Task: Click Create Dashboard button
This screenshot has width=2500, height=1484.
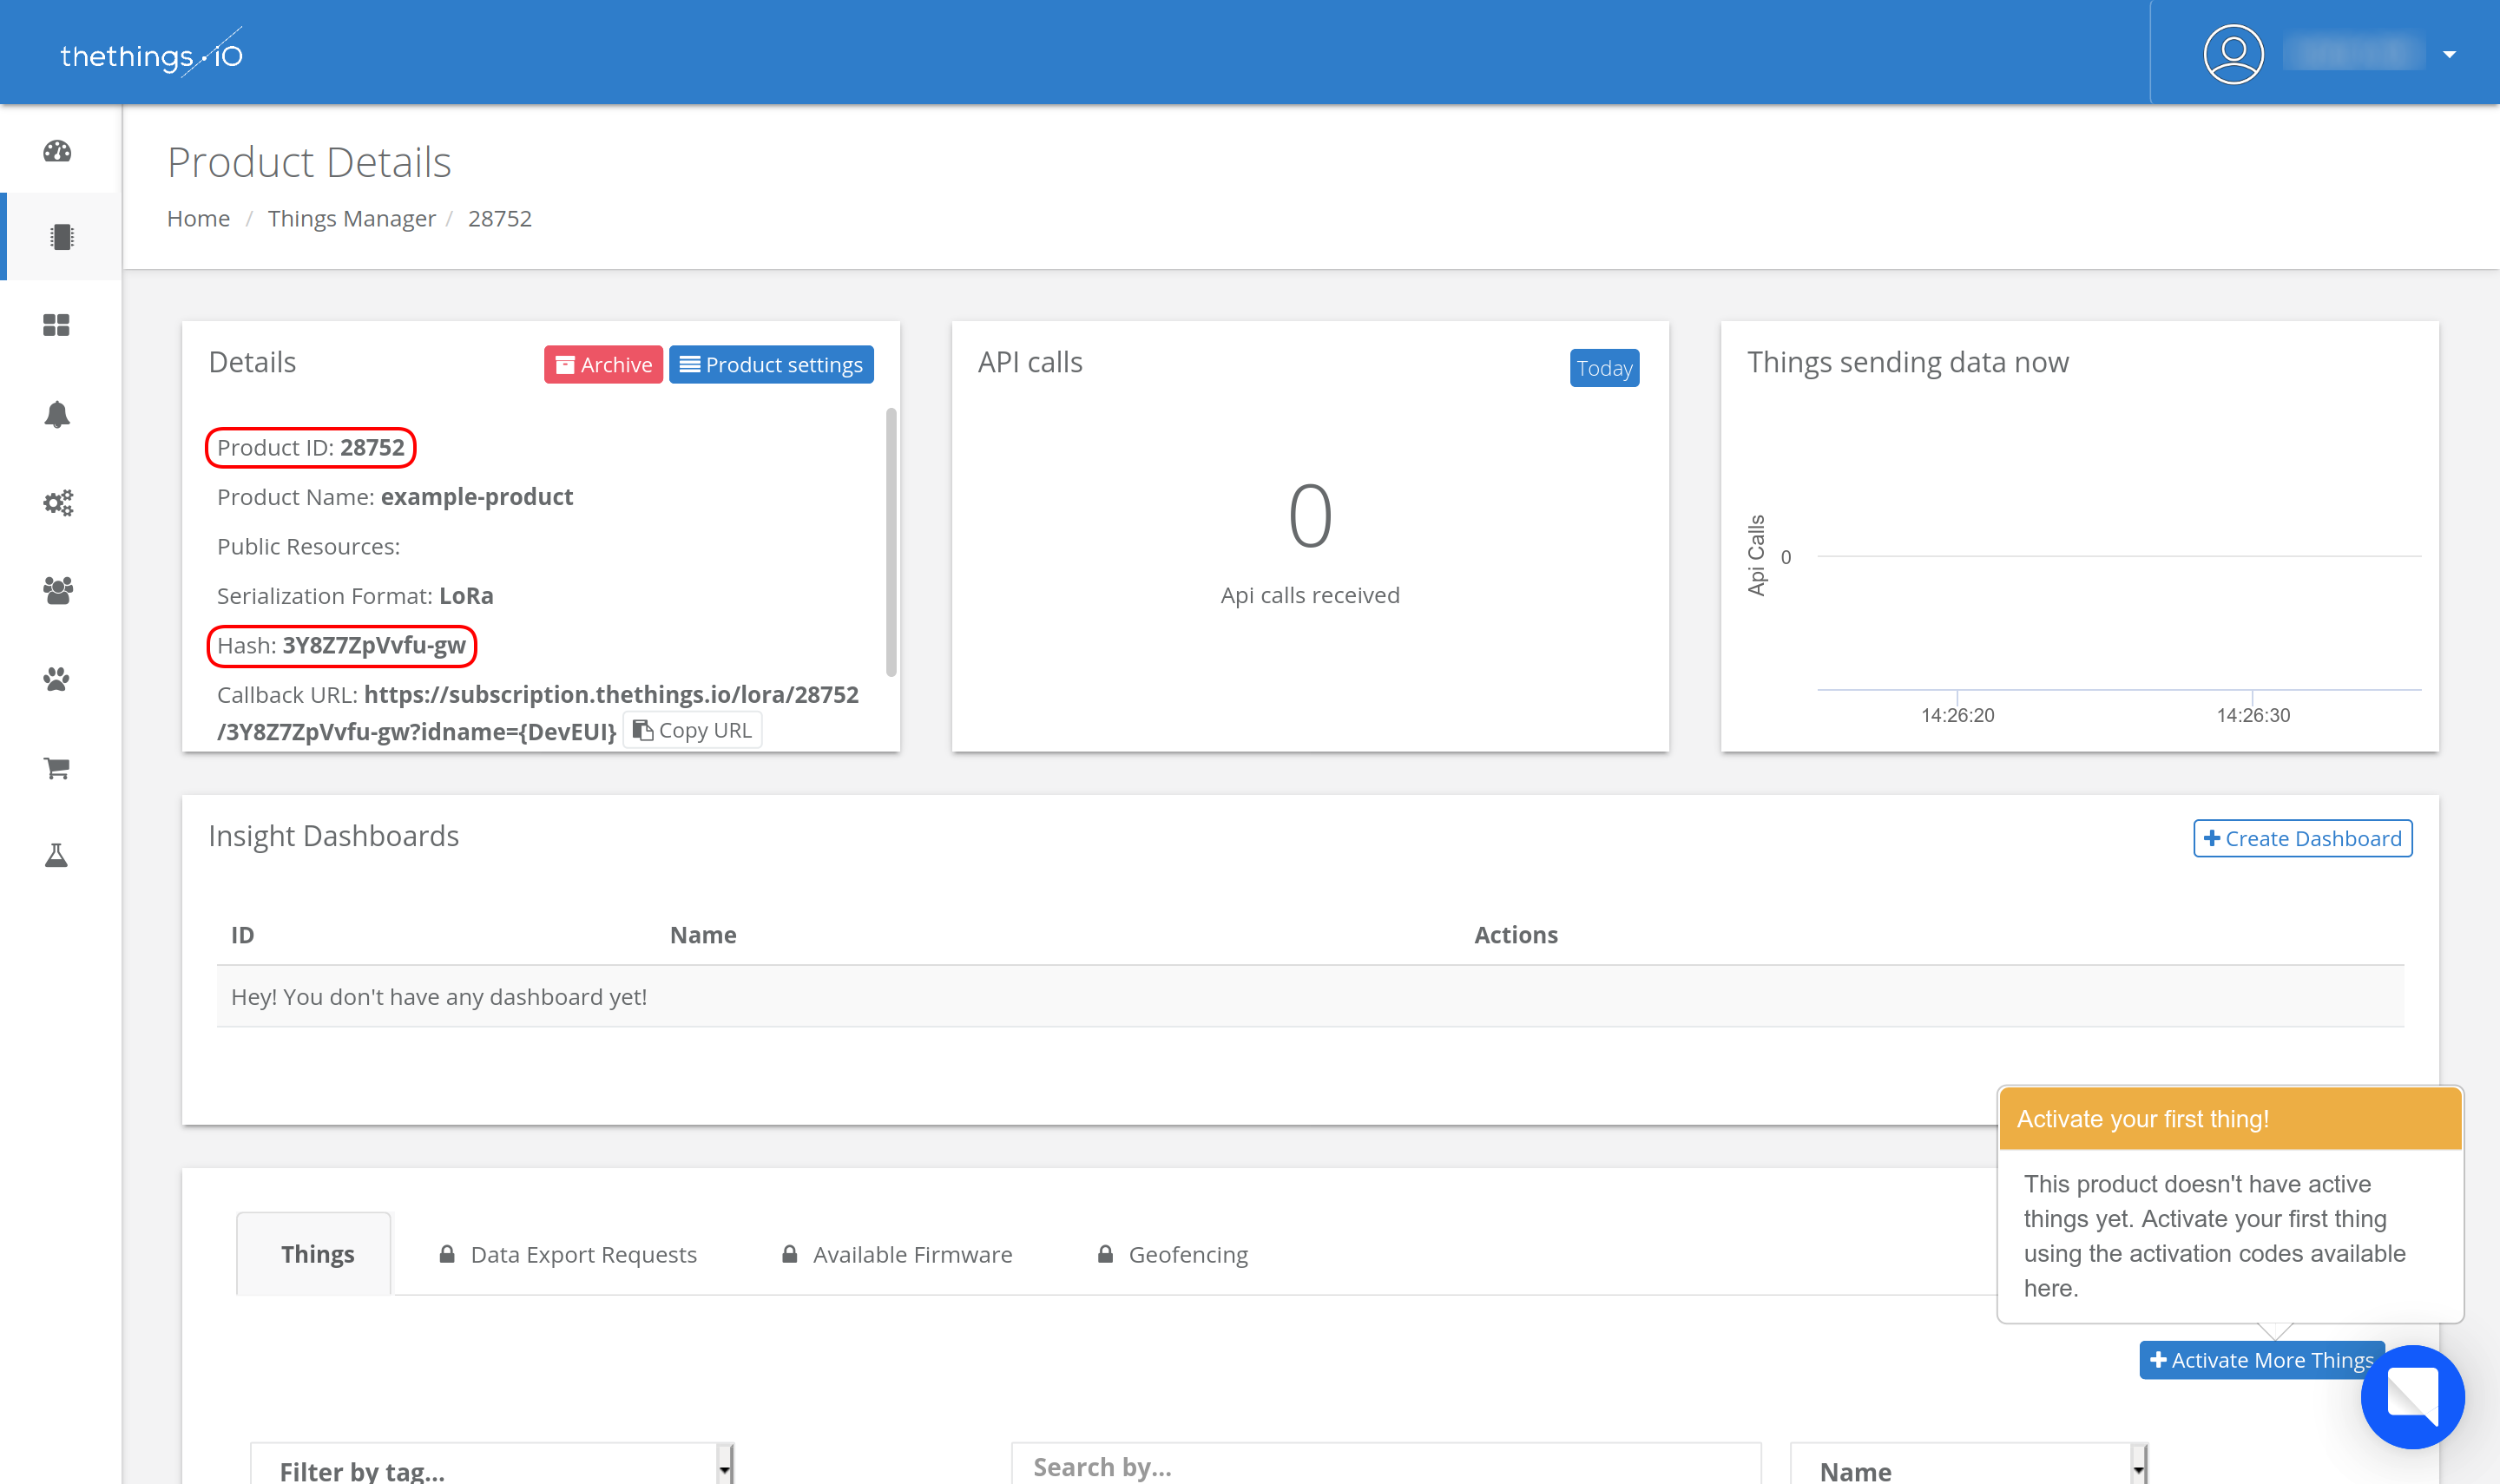Action: [x=2301, y=838]
